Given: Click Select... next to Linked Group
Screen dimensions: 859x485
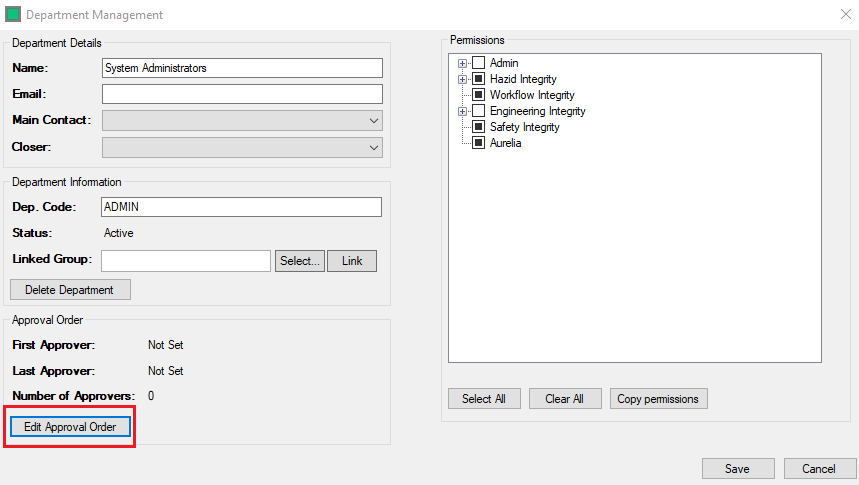Looking at the screenshot, I should 300,261.
